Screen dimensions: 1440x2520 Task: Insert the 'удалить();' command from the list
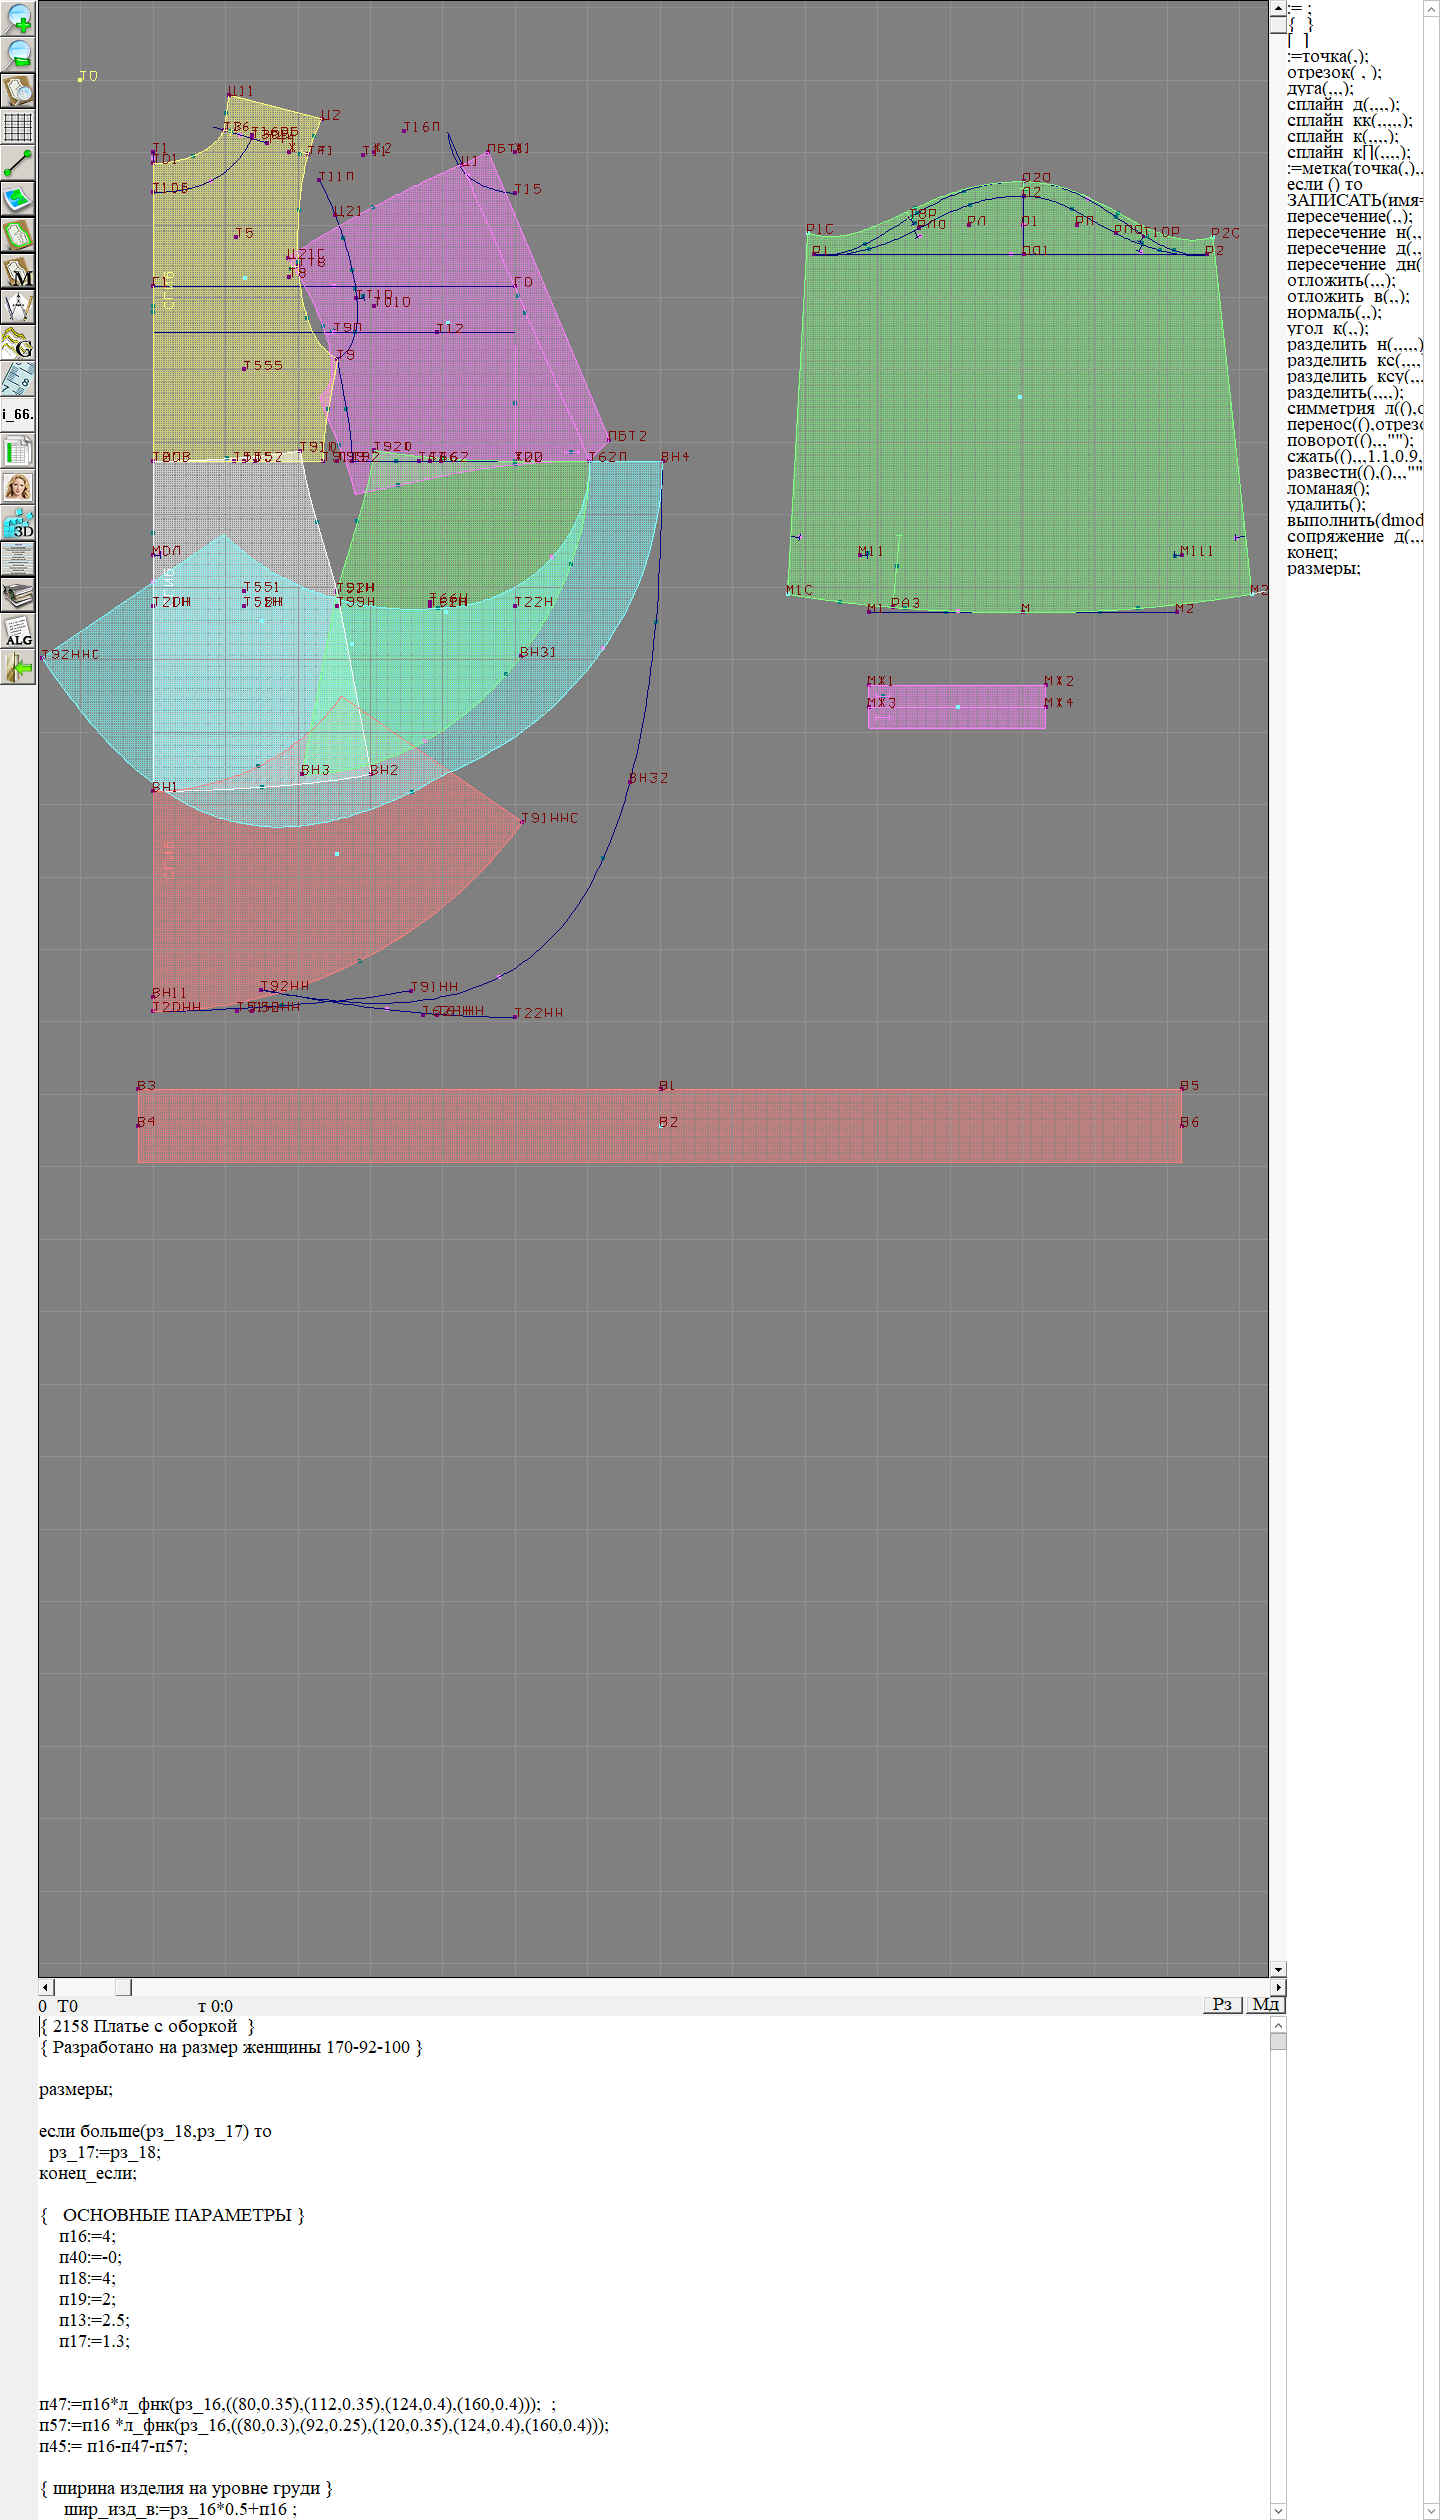[x=1326, y=505]
